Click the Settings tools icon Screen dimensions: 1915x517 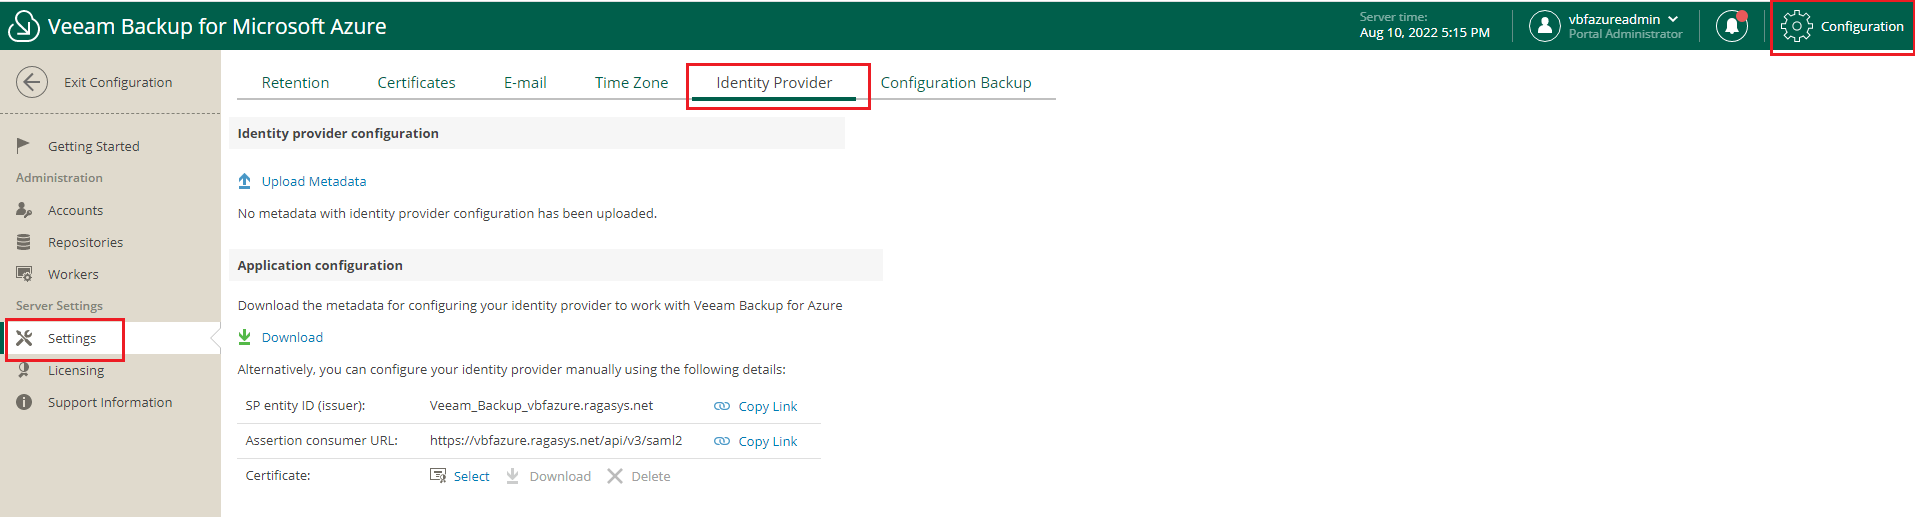[x=24, y=338]
